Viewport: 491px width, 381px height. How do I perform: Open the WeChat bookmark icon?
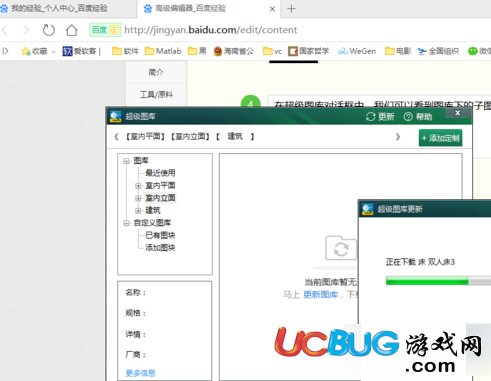point(473,51)
